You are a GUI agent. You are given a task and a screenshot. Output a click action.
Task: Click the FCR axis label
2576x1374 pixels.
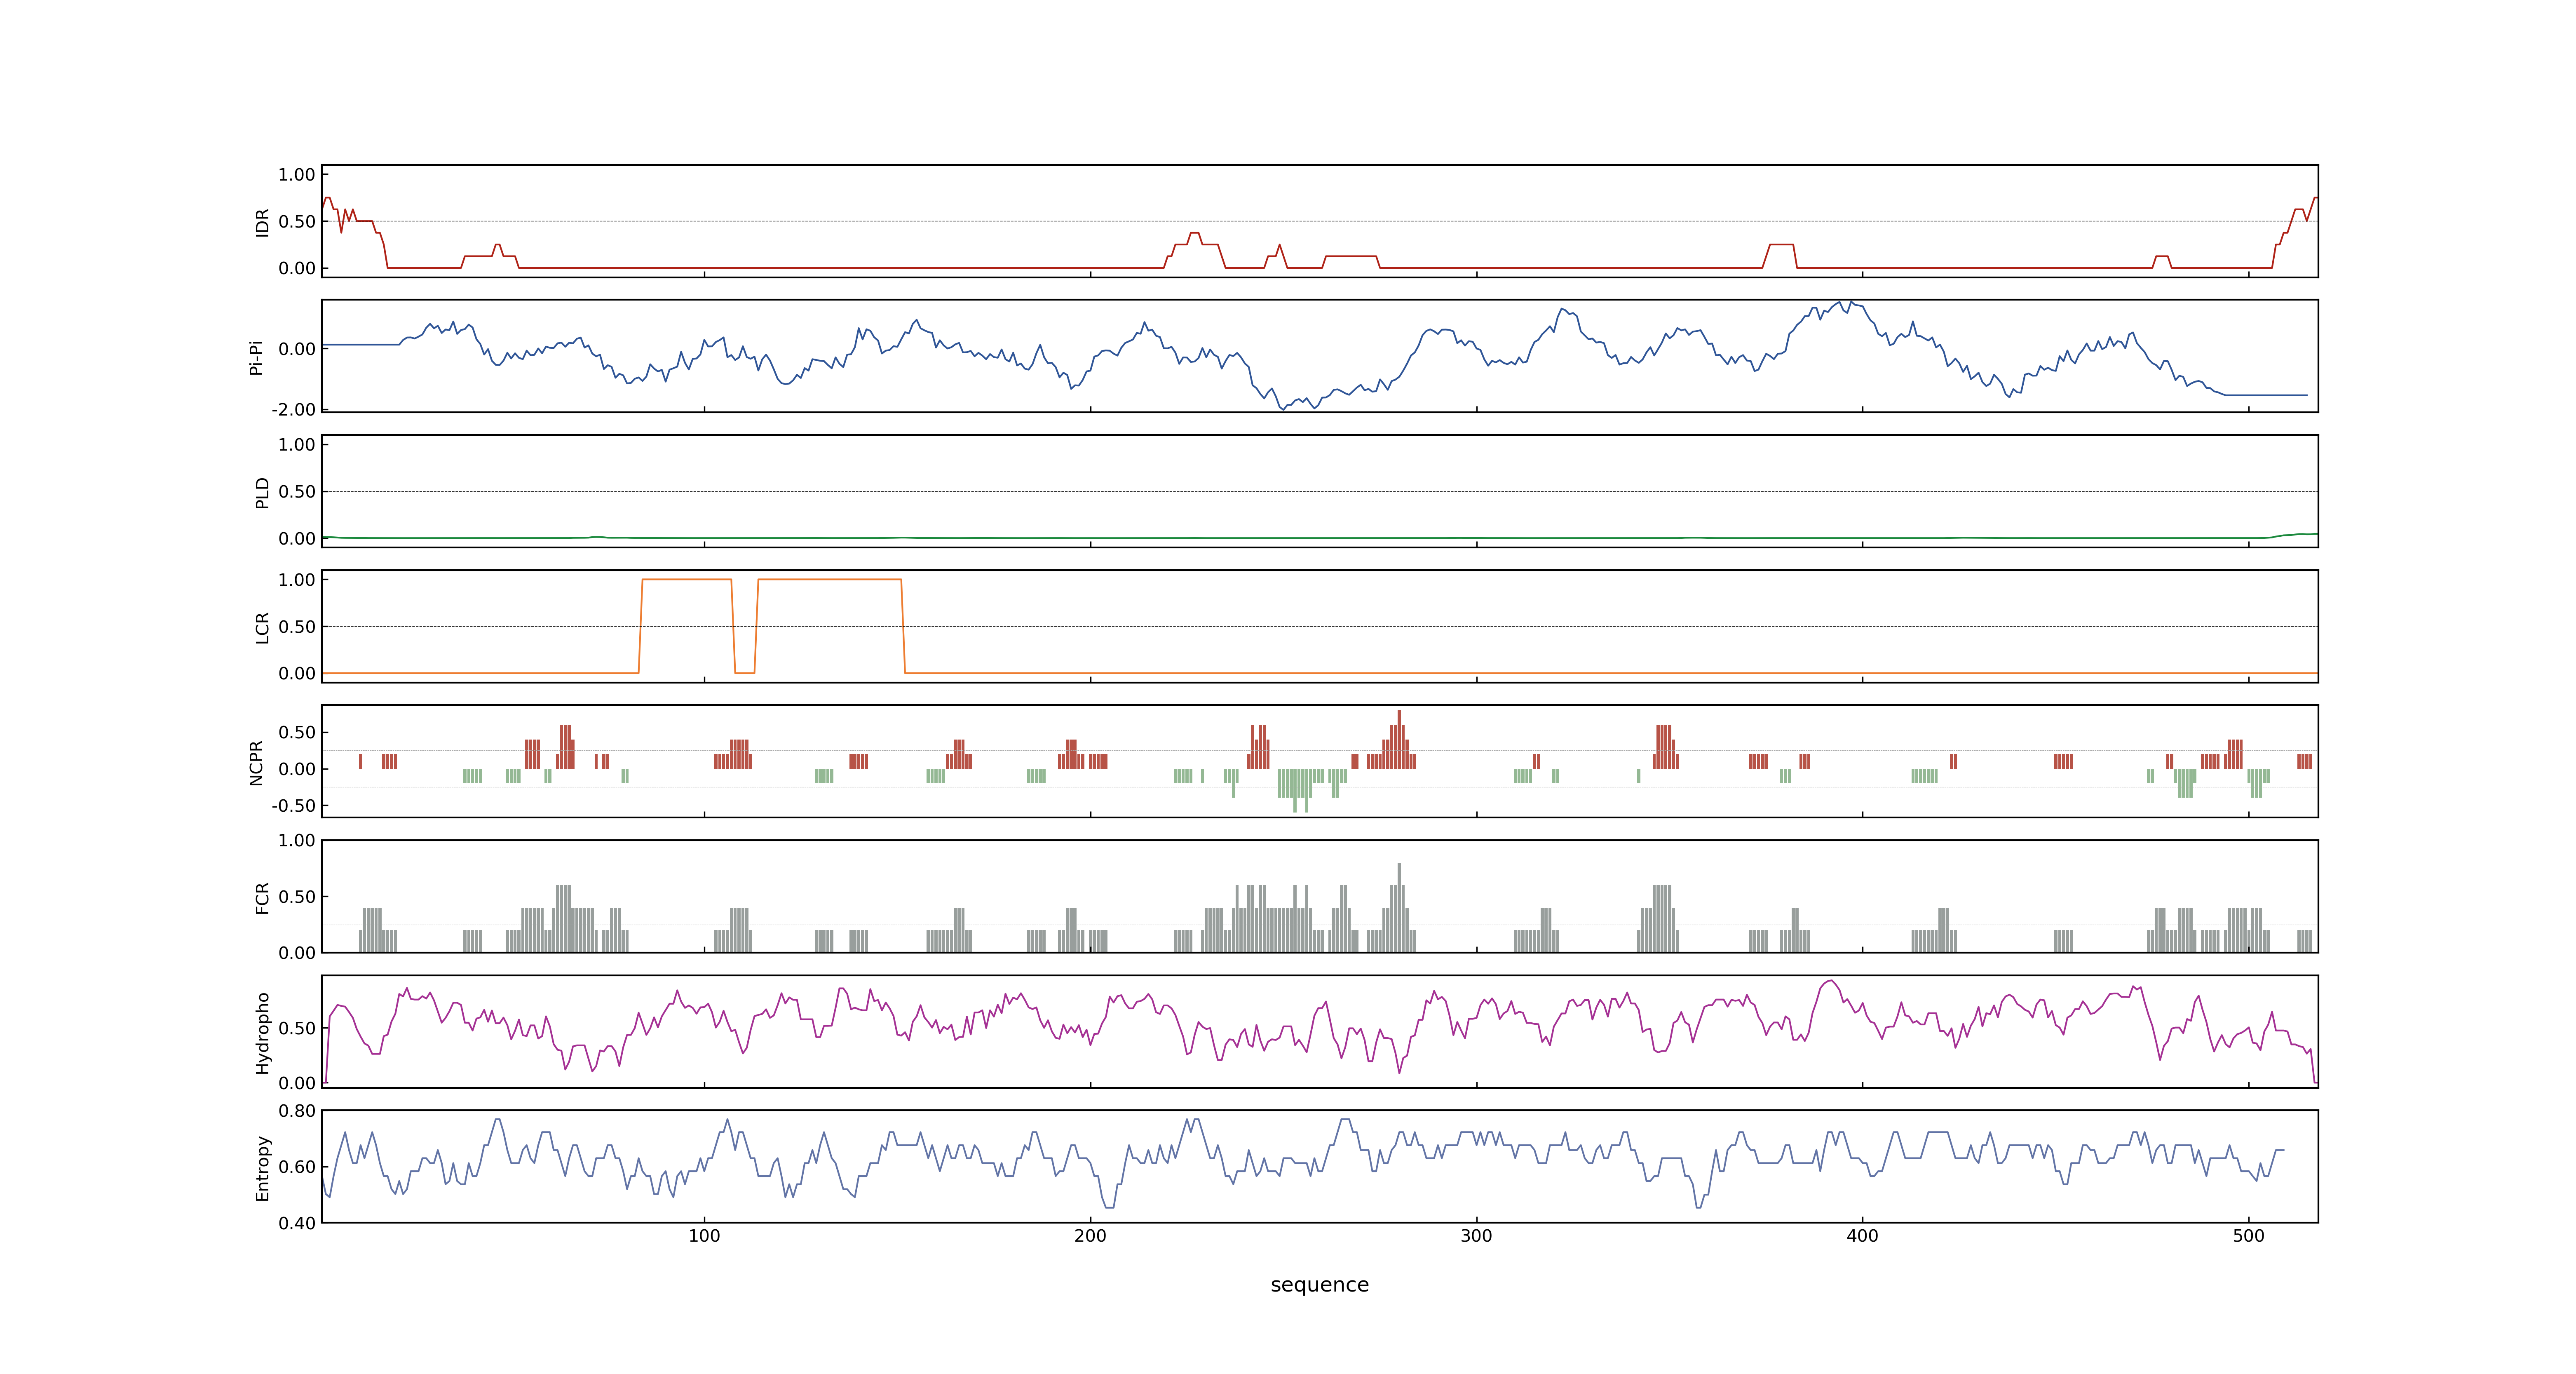pos(262,897)
